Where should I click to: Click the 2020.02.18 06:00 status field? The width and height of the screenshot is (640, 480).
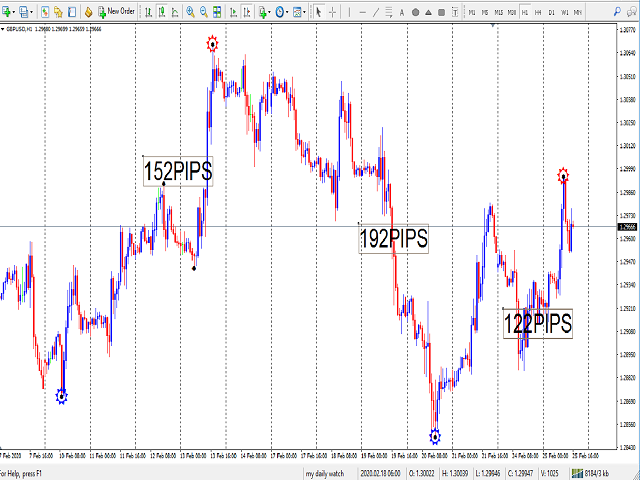click(x=380, y=473)
